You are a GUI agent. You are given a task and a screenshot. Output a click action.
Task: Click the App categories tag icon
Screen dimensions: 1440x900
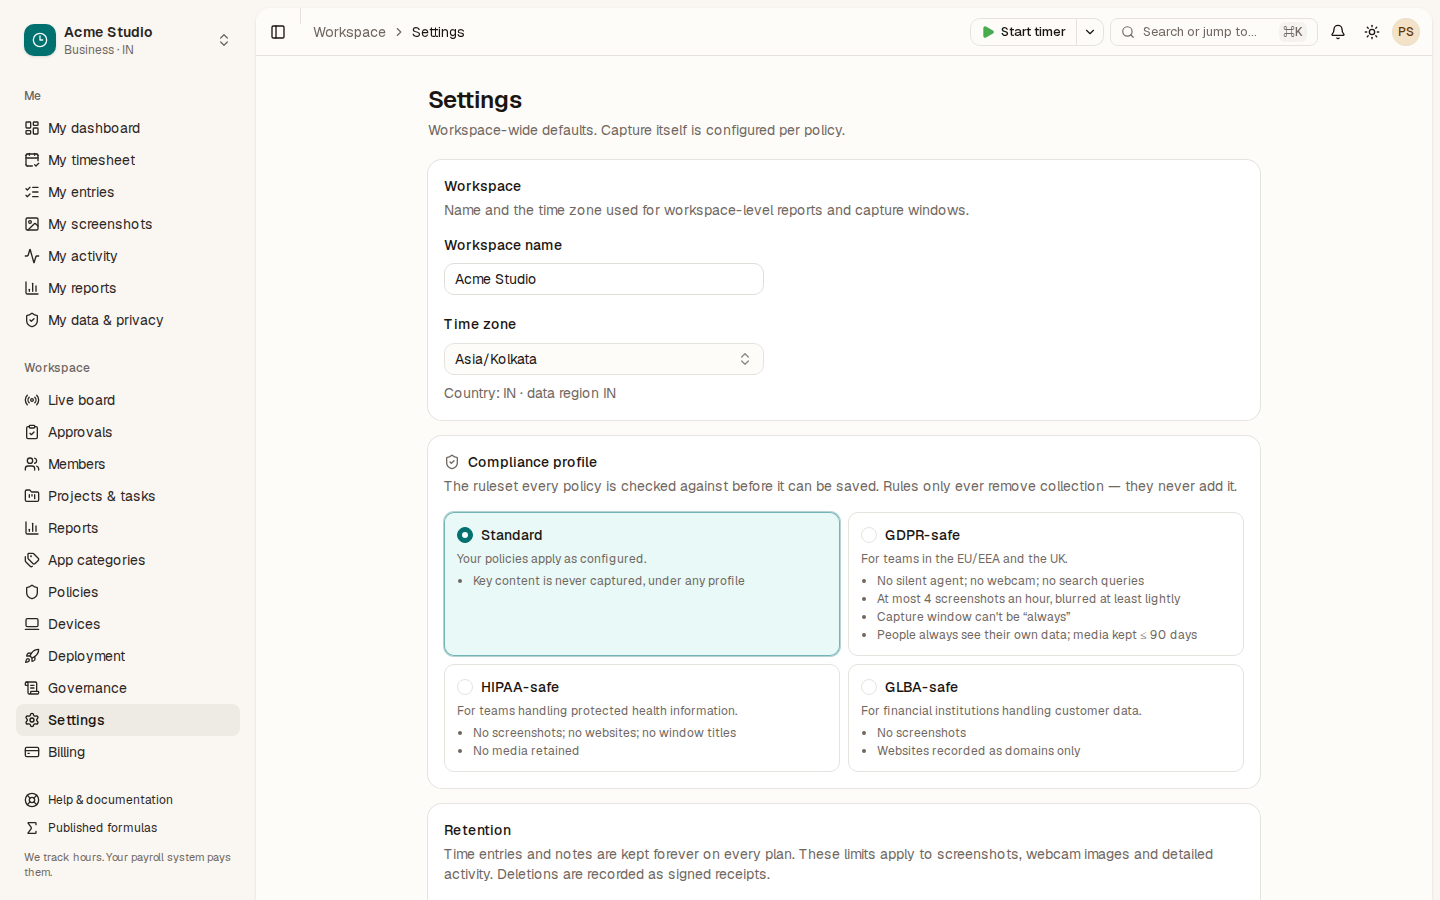click(x=32, y=560)
